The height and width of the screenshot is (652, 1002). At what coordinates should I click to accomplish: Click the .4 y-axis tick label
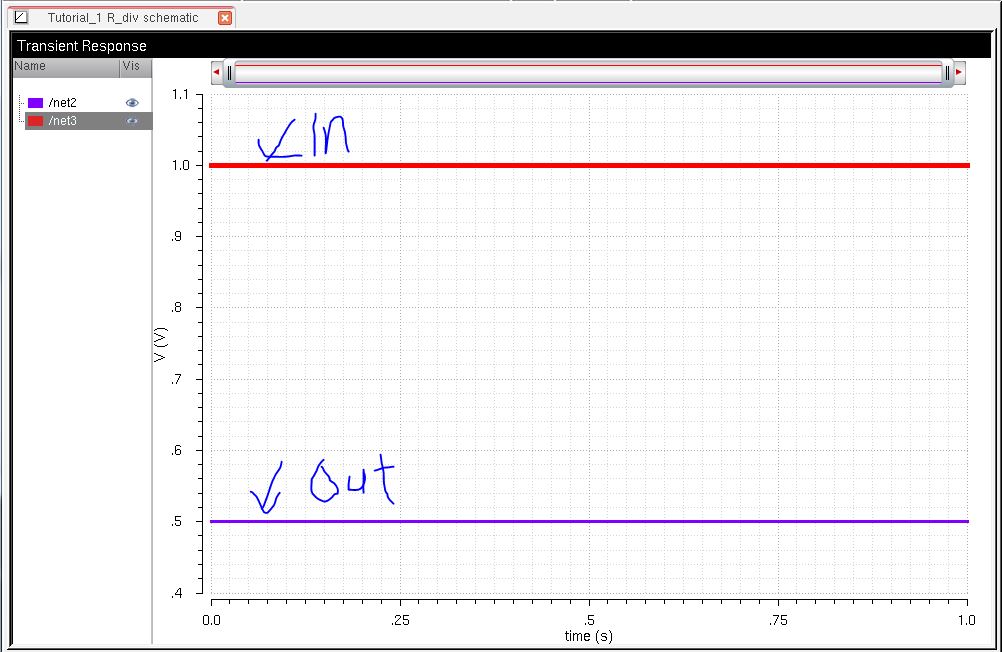coord(176,593)
